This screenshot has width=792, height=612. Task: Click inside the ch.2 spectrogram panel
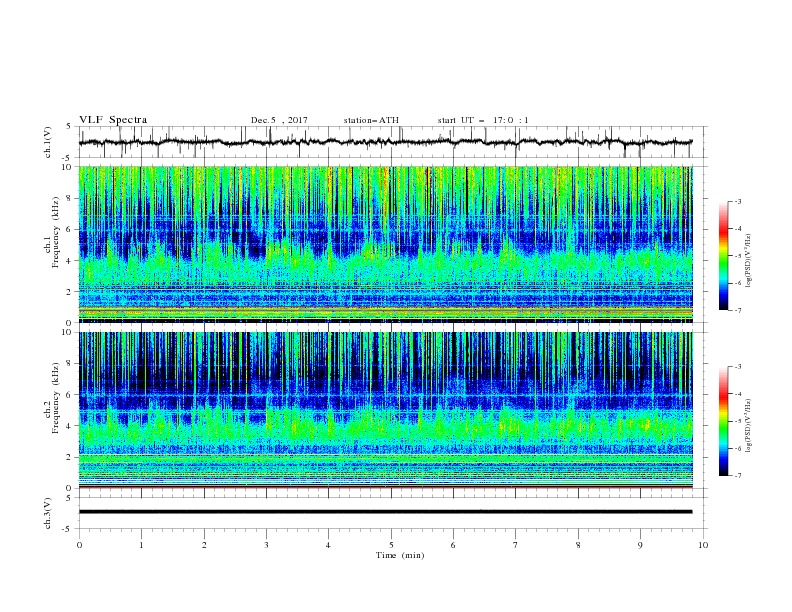(x=386, y=410)
